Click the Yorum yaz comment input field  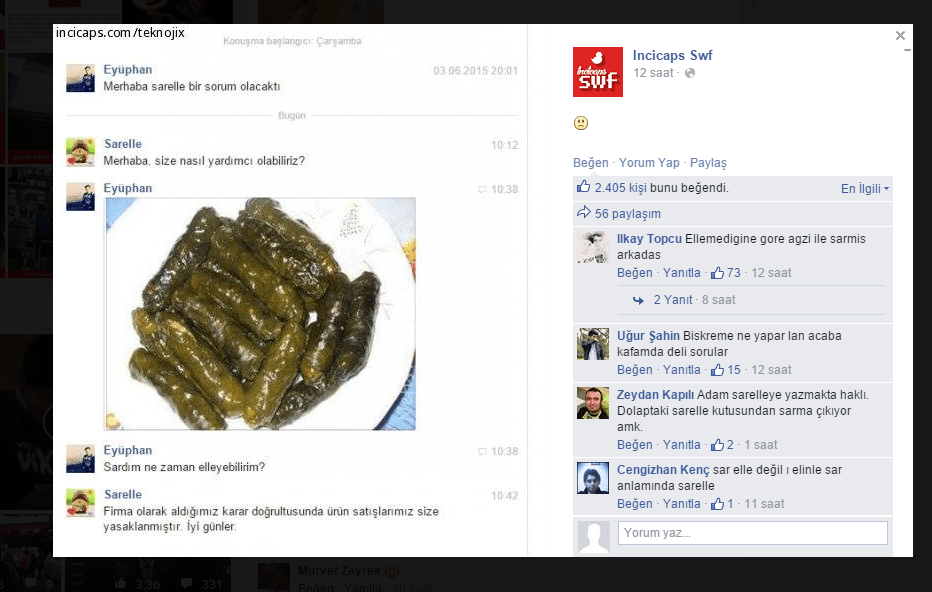click(752, 533)
